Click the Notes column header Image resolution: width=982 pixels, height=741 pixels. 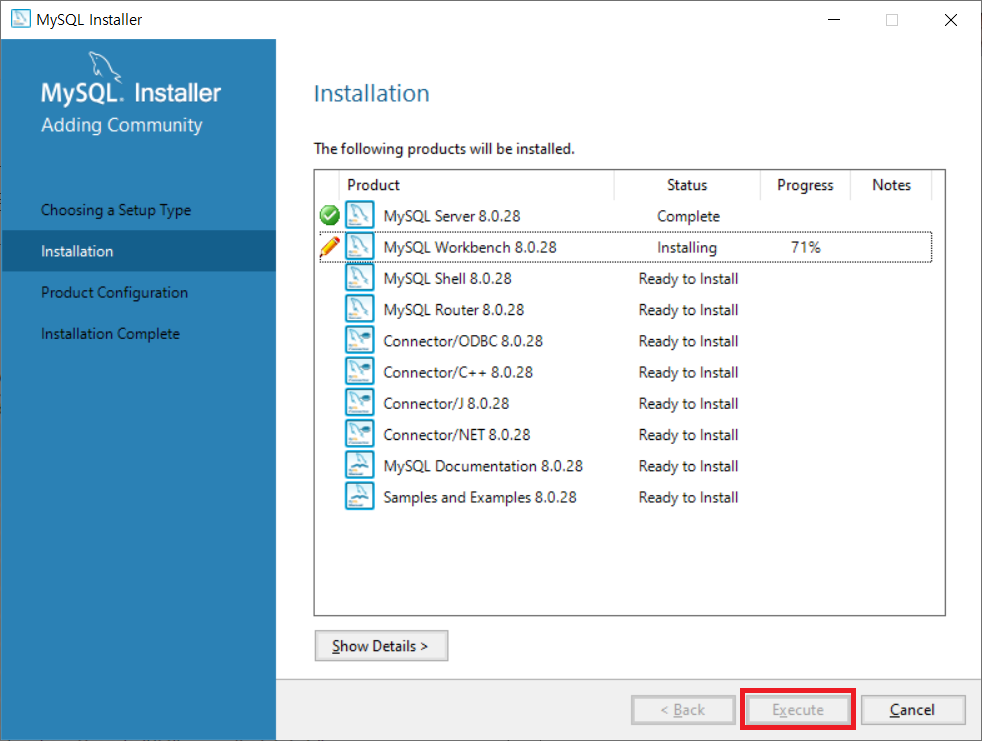pos(891,185)
